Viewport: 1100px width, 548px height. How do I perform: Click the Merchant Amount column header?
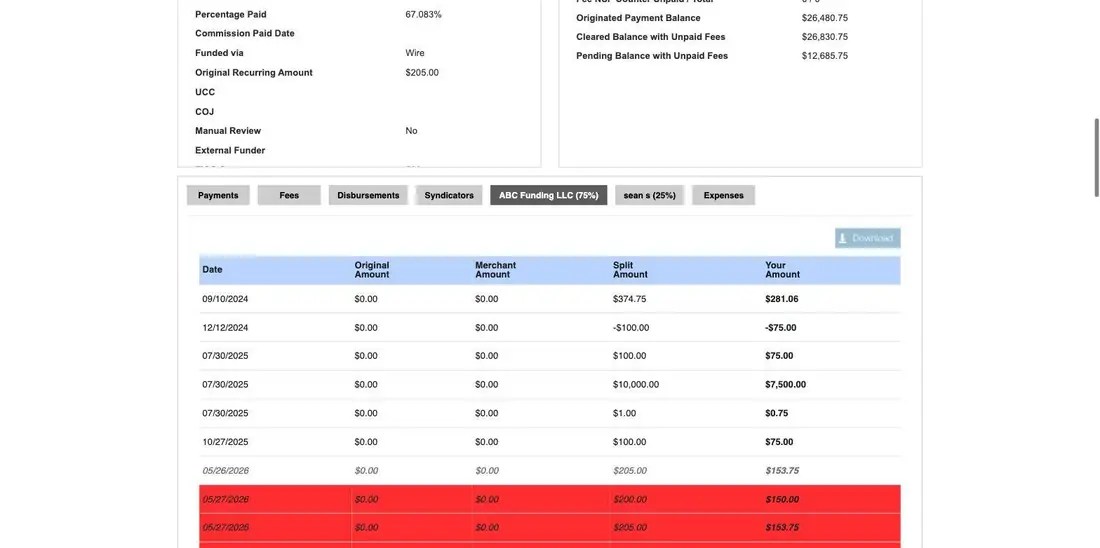click(495, 270)
